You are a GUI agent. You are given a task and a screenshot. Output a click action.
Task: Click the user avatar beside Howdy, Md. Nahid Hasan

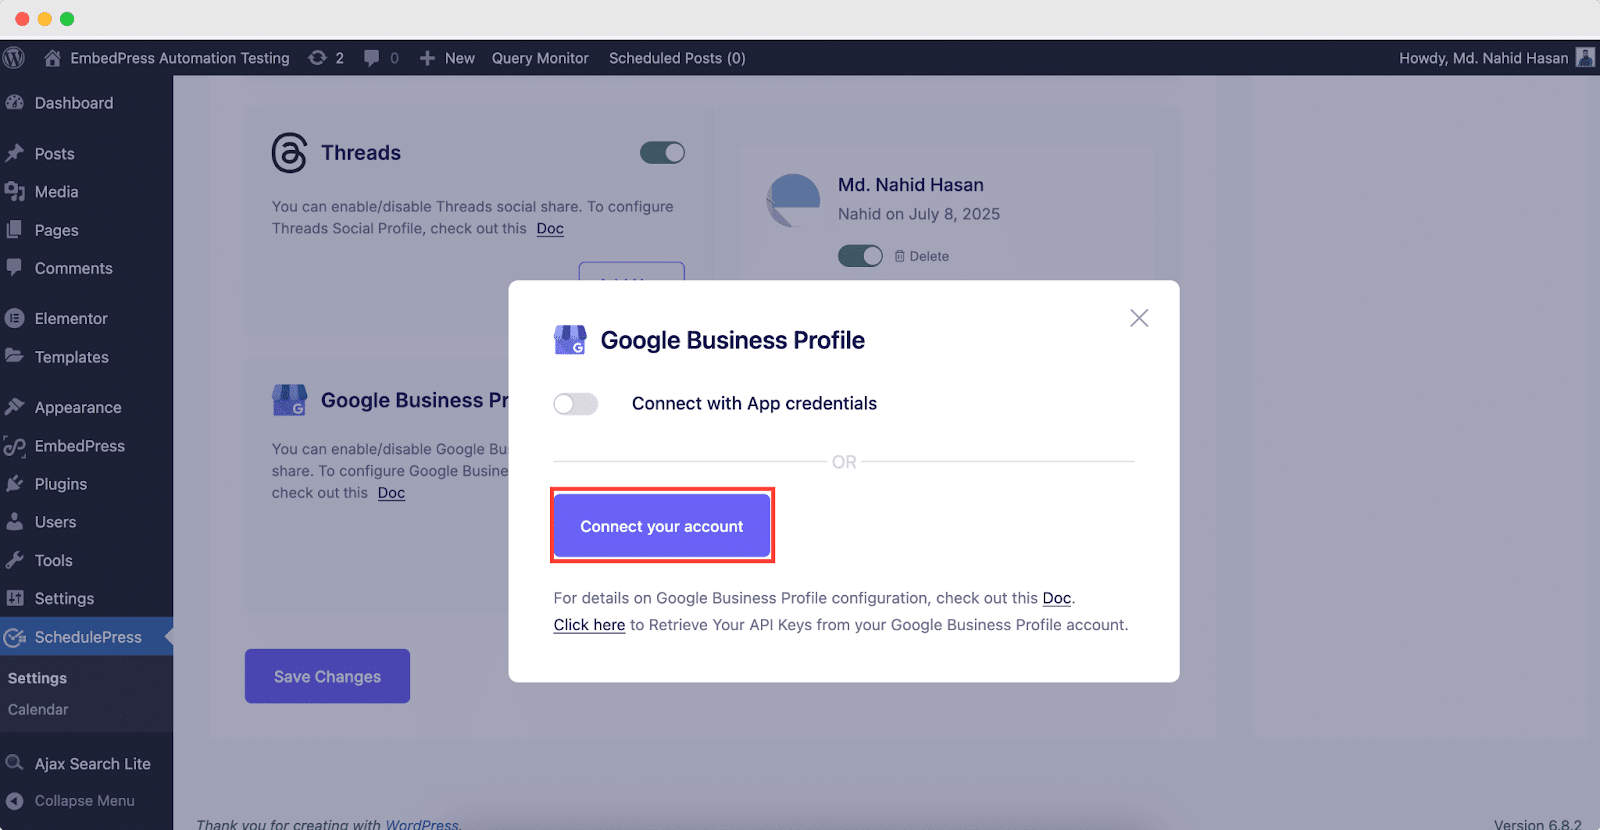[1585, 57]
